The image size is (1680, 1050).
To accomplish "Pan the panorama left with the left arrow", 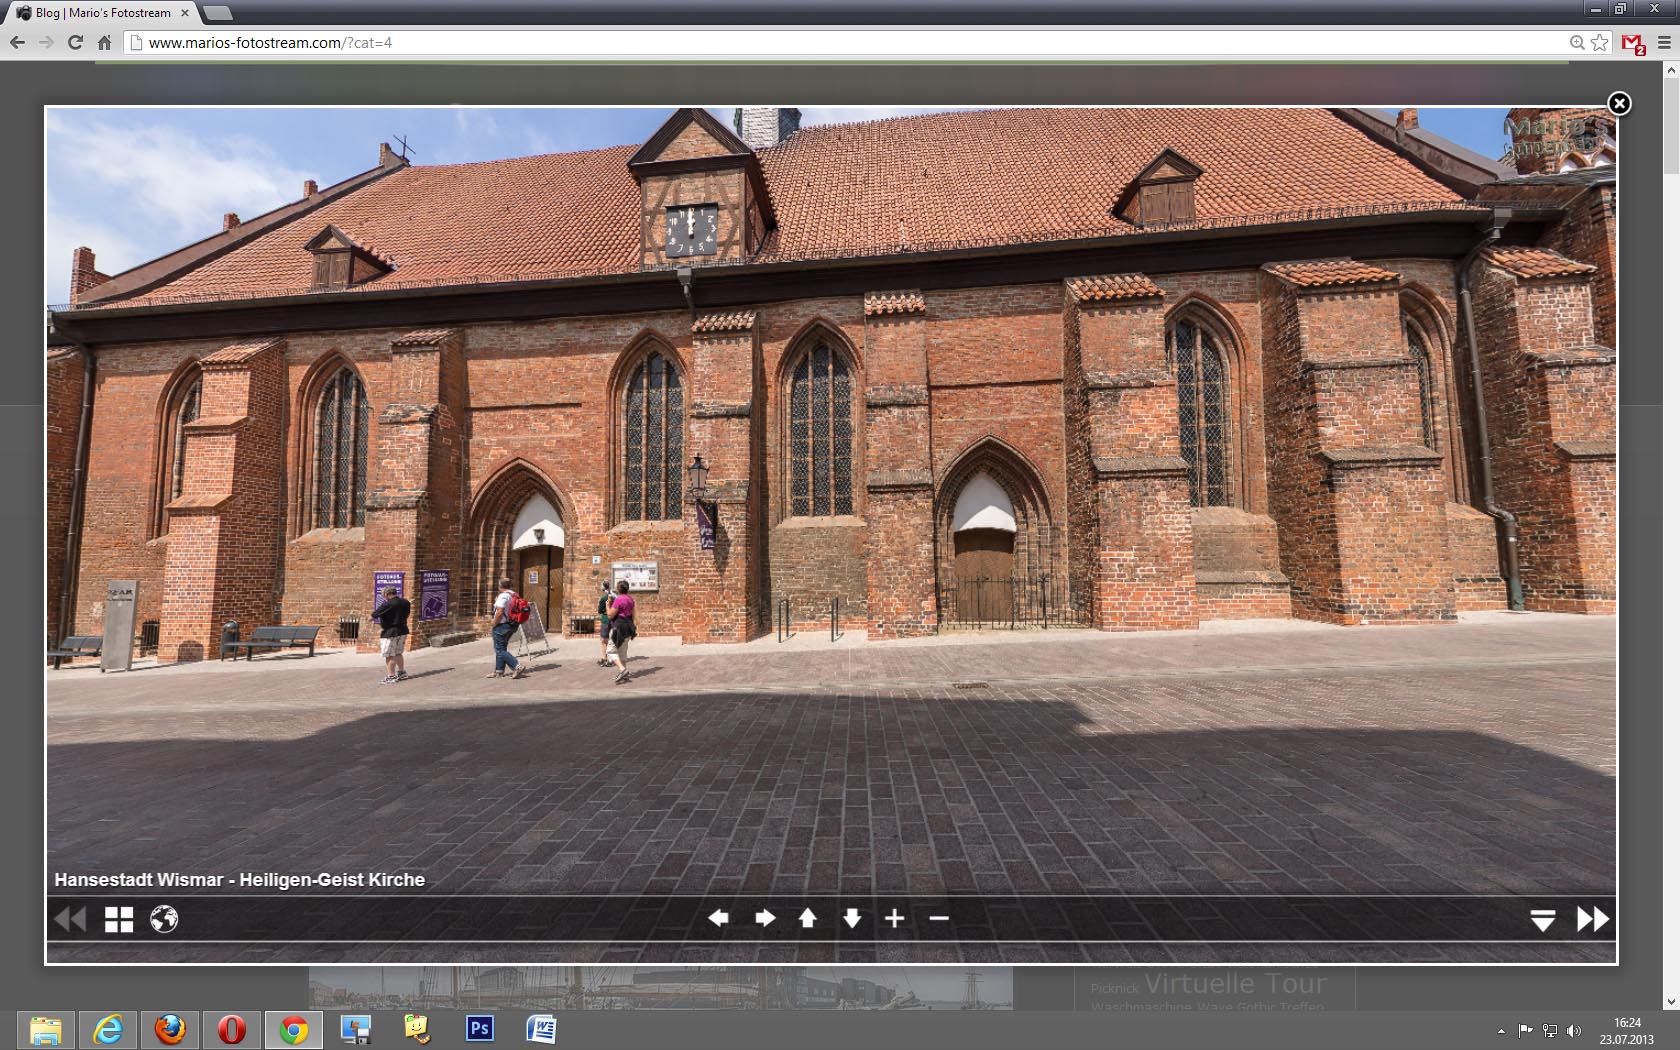I will click(718, 918).
